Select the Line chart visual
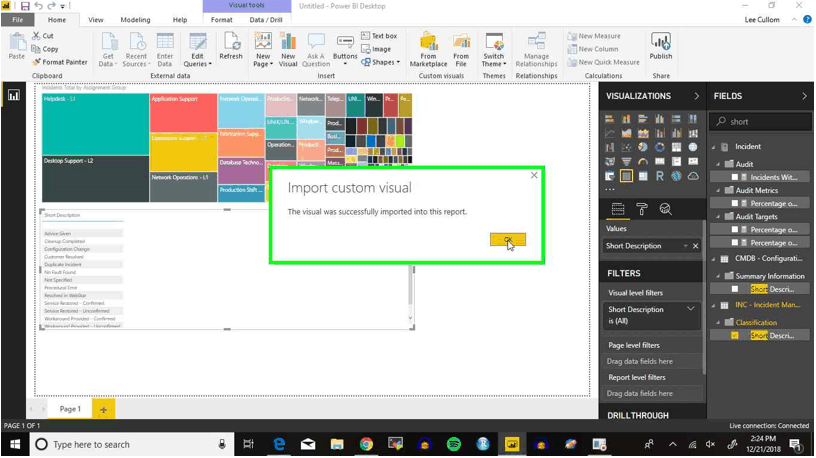 point(609,133)
